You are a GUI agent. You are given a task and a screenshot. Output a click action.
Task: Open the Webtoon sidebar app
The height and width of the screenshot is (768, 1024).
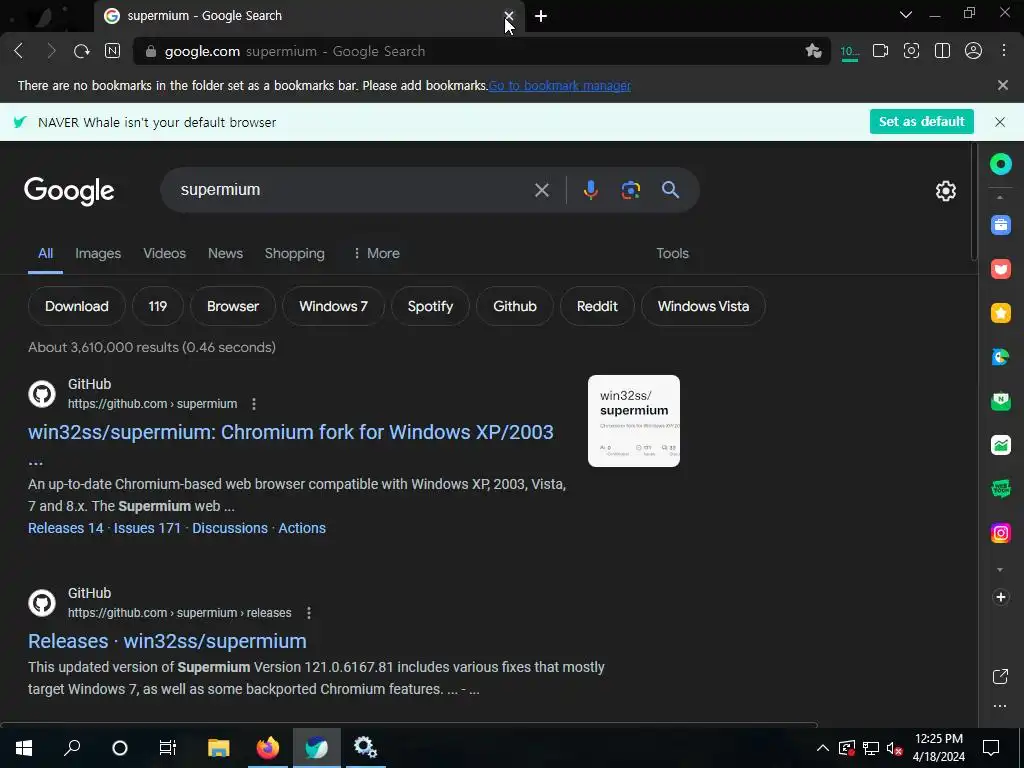click(1000, 488)
